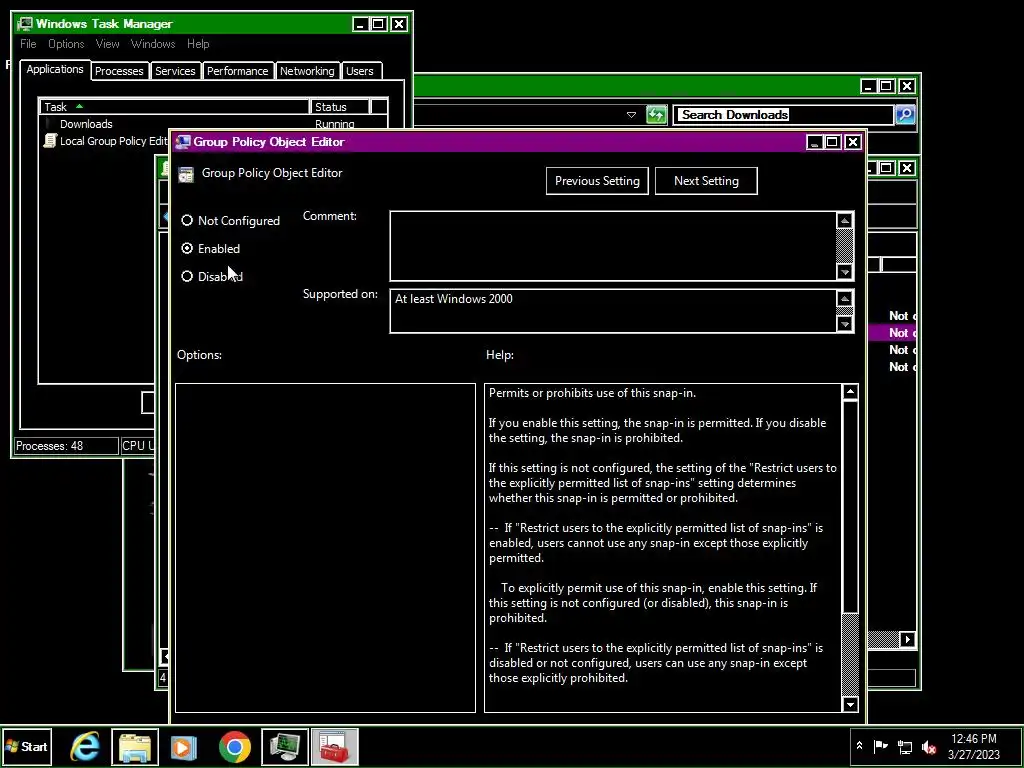The image size is (1024, 768).
Task: Open Task Manager Windows menu
Action: (153, 44)
